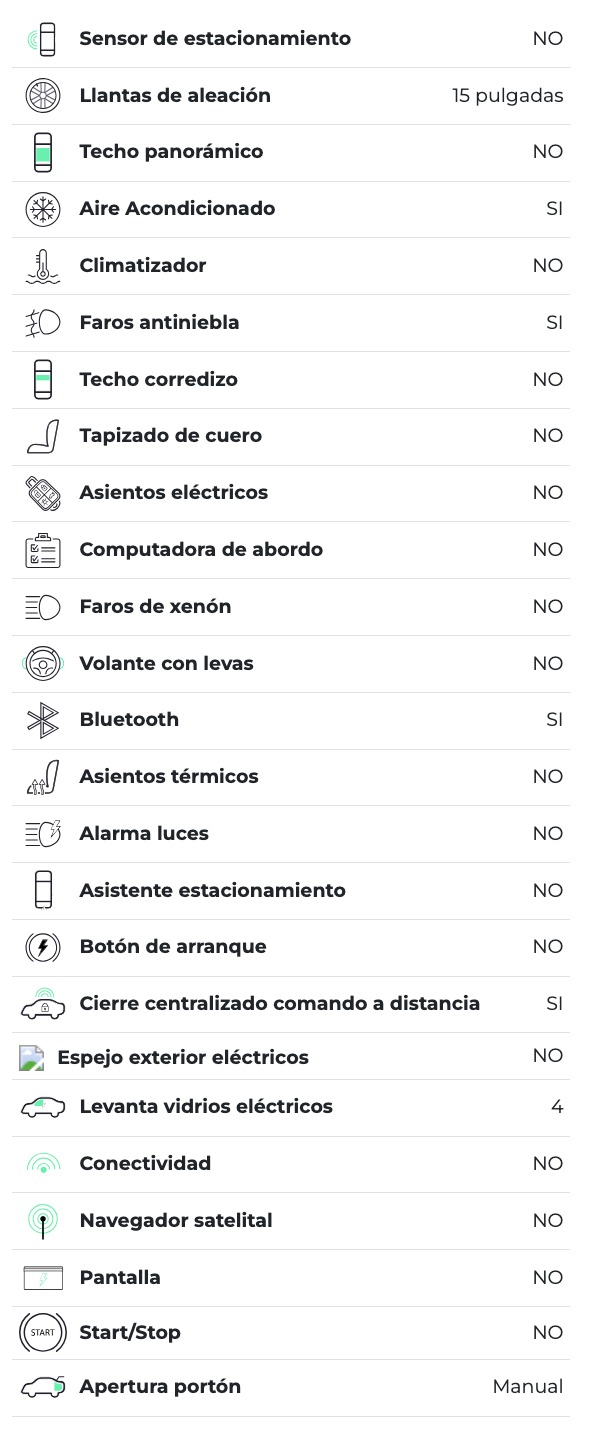Click the alloy wheel icon
The image size is (600, 1430).
pos(43,96)
